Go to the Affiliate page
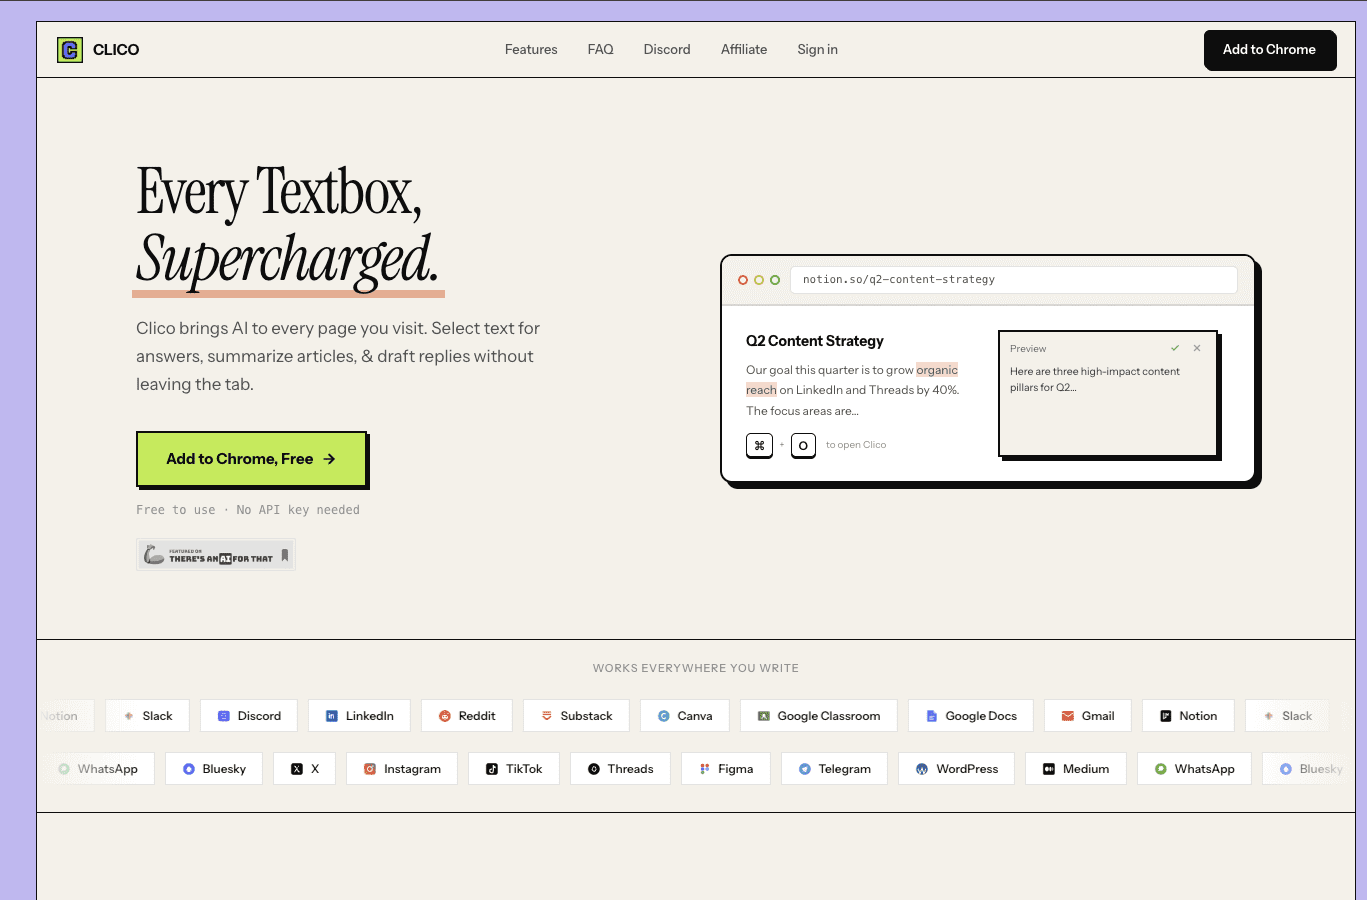The image size is (1367, 900). [744, 50]
